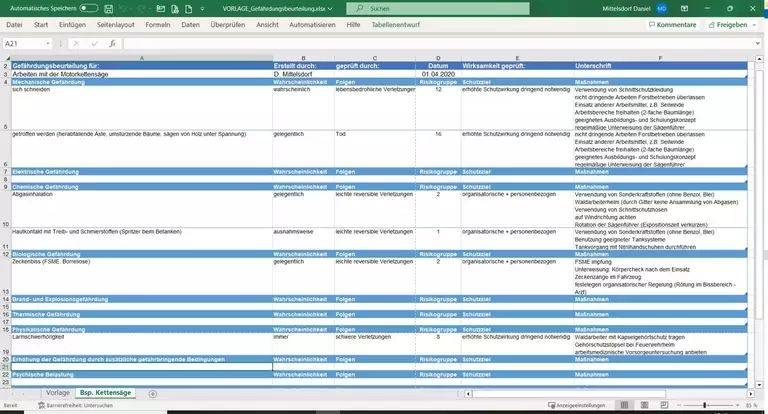This screenshot has height=414, width=768.
Task: Toggle the Automatisches Speichern switch
Action: click(x=89, y=8)
